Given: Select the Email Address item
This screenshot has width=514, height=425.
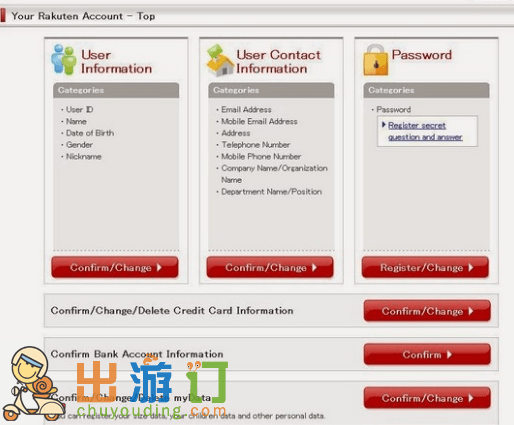Looking at the screenshot, I should tap(246, 109).
